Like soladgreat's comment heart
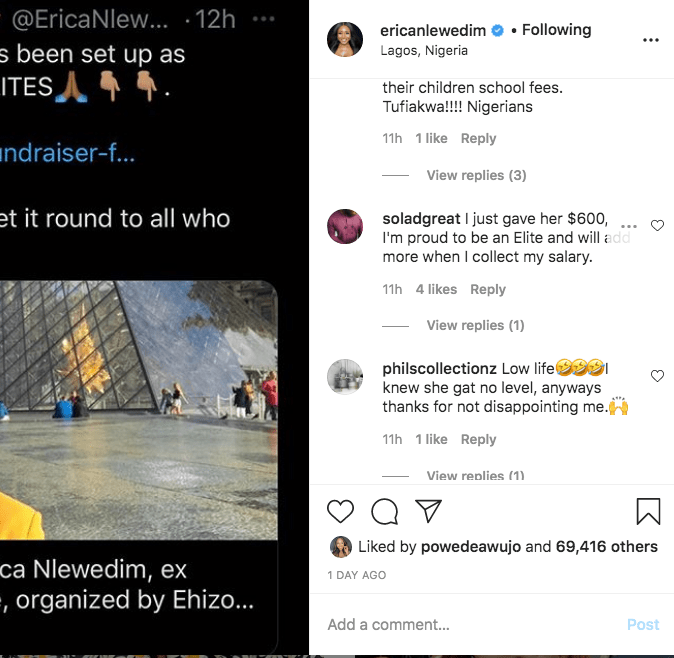 click(x=657, y=226)
